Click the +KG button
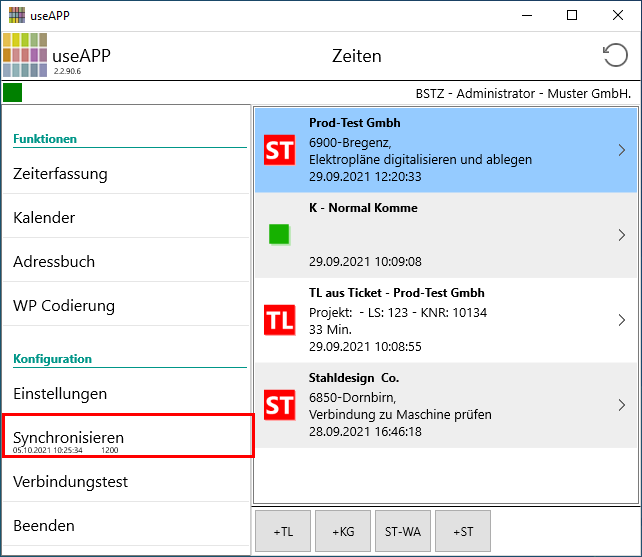 (343, 531)
